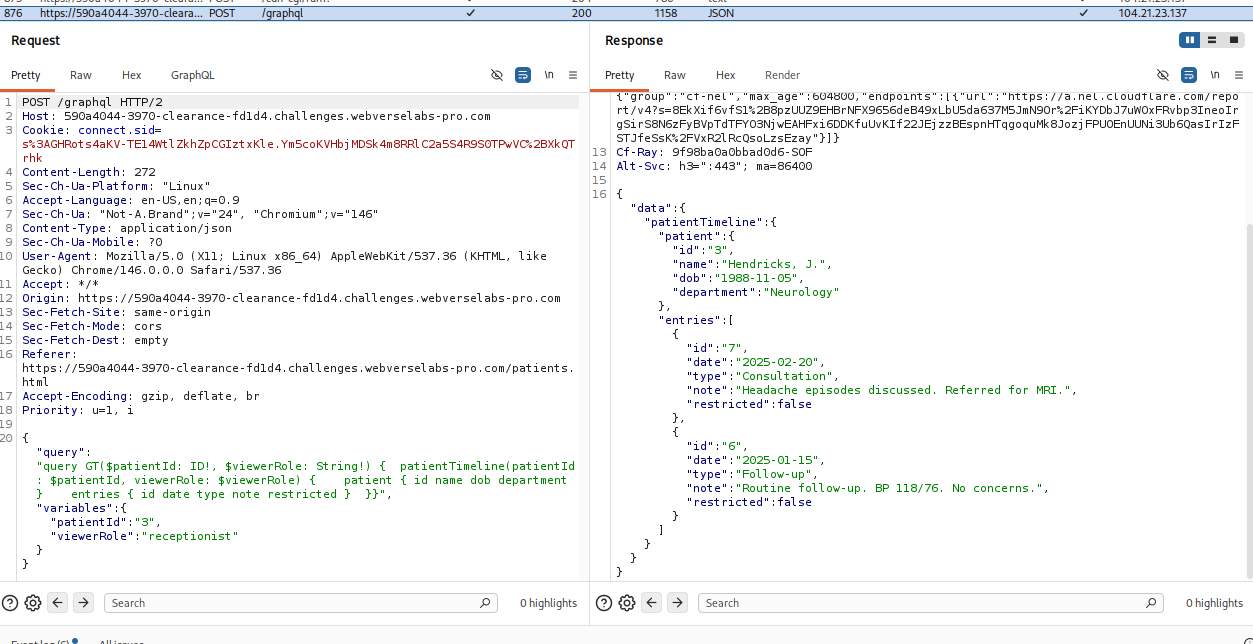Click the Response search input field
1253x644 pixels.
[930, 603]
